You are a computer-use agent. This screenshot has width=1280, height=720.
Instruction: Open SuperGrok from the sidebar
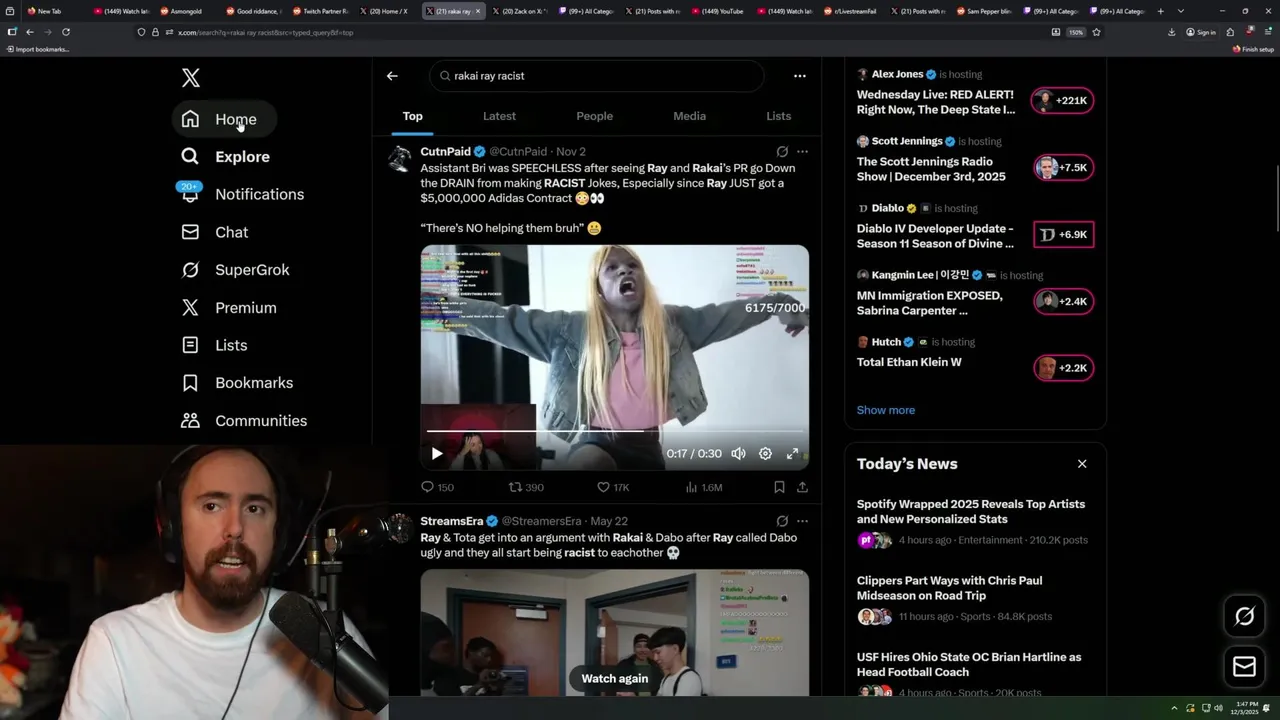pyautogui.click(x=235, y=270)
